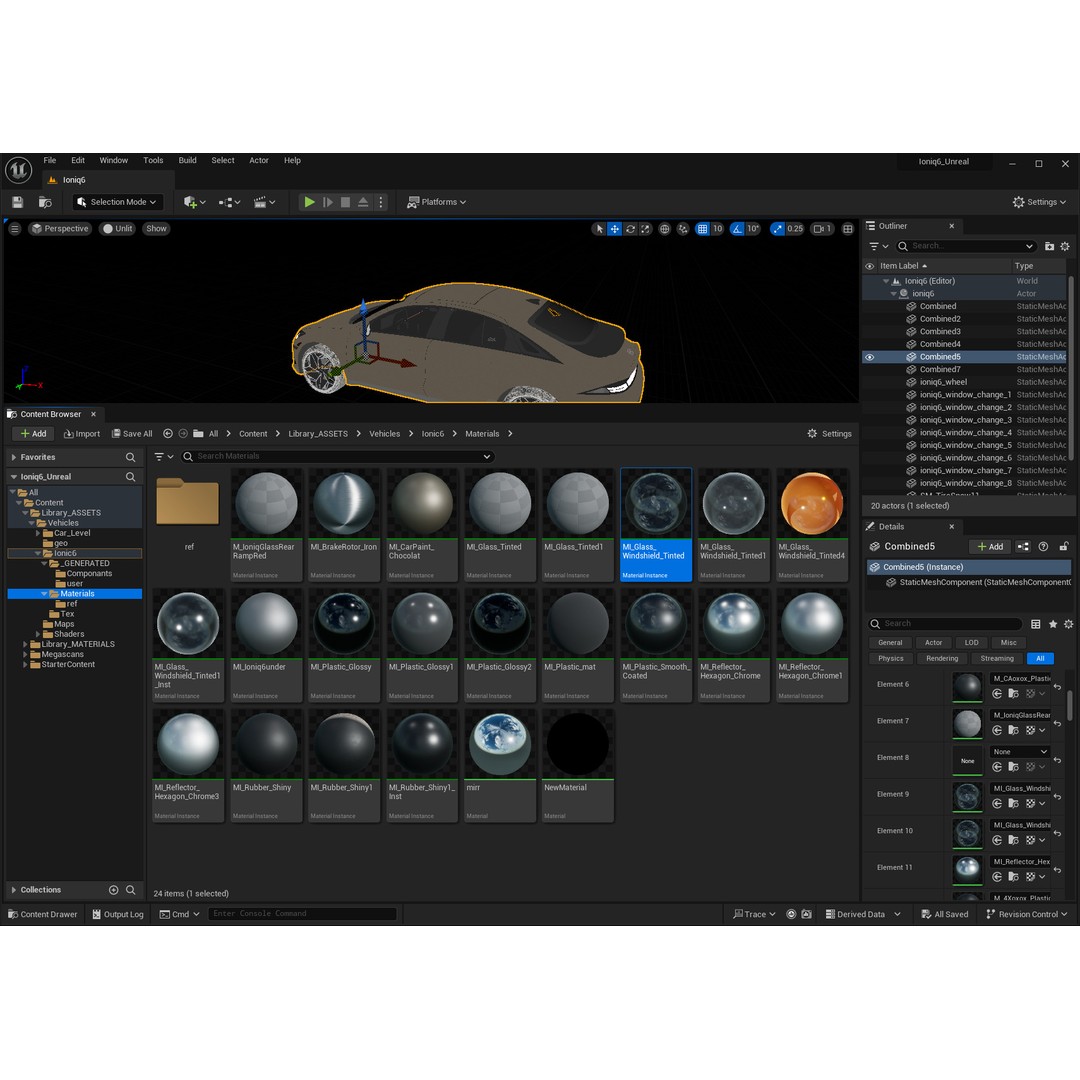Click the stop playback square button
The height and width of the screenshot is (1080, 1080).
click(346, 202)
